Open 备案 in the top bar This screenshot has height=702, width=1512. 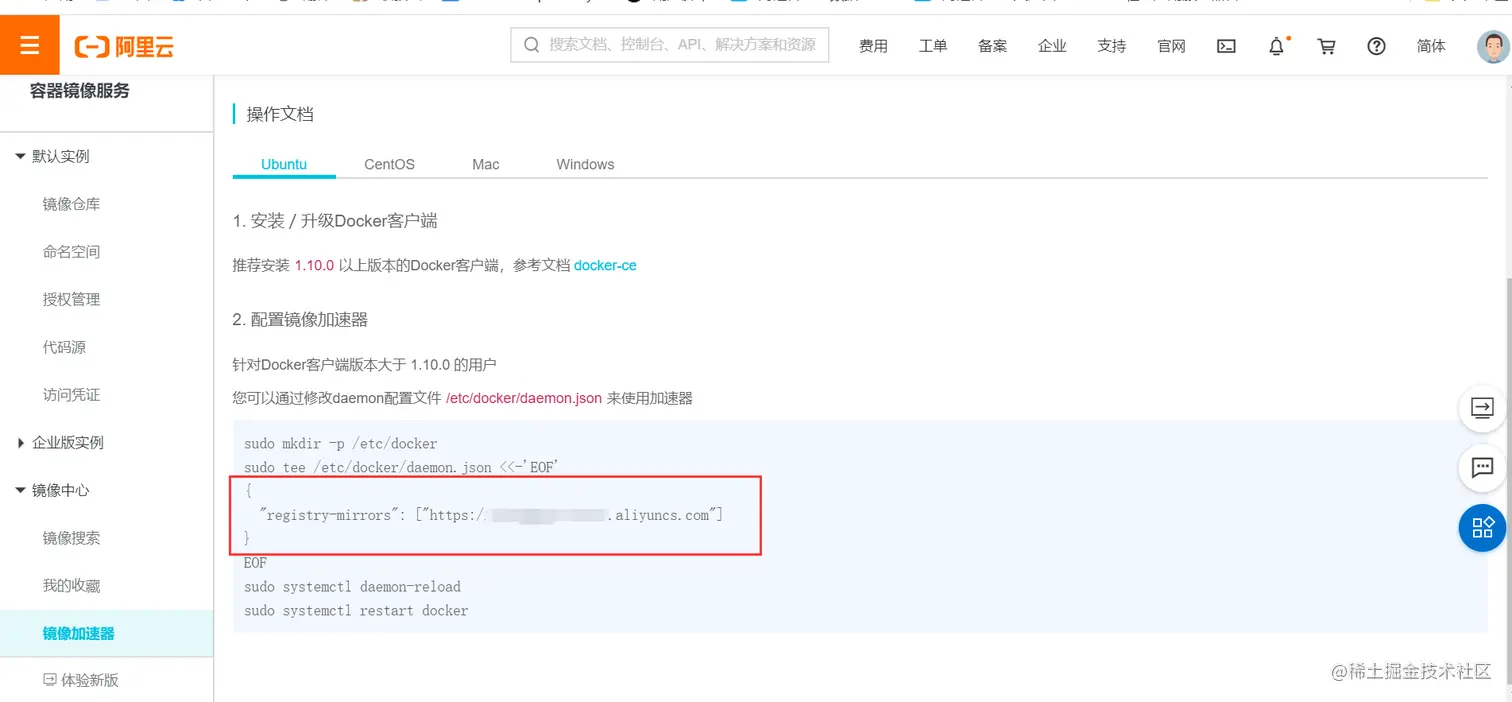coord(993,46)
